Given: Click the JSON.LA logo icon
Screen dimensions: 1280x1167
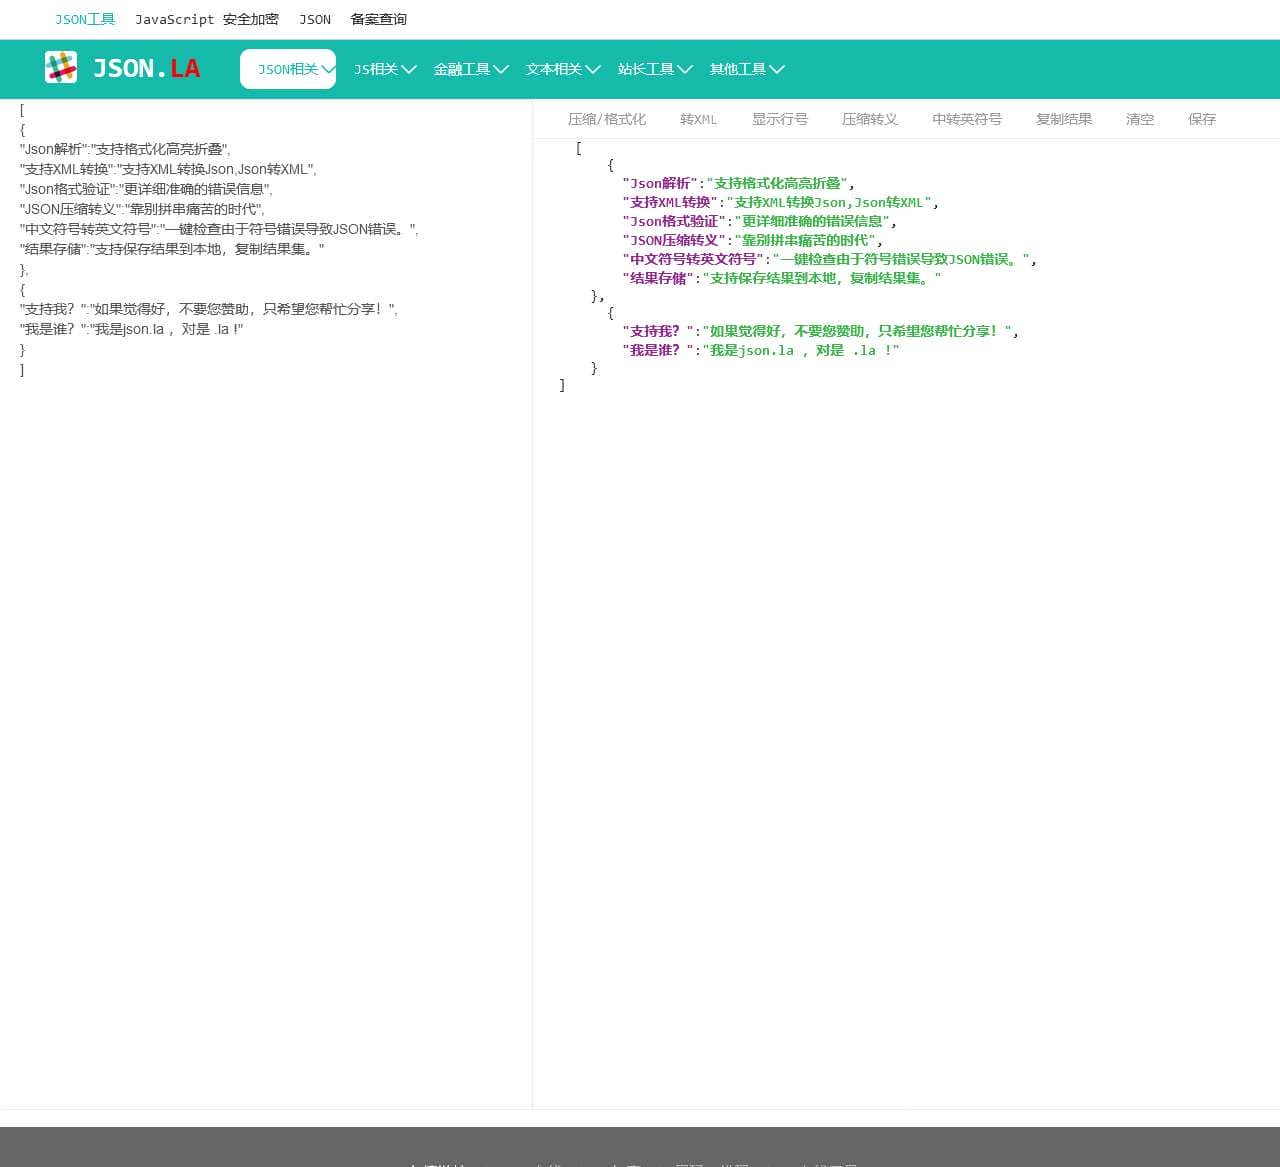Looking at the screenshot, I should pos(61,67).
